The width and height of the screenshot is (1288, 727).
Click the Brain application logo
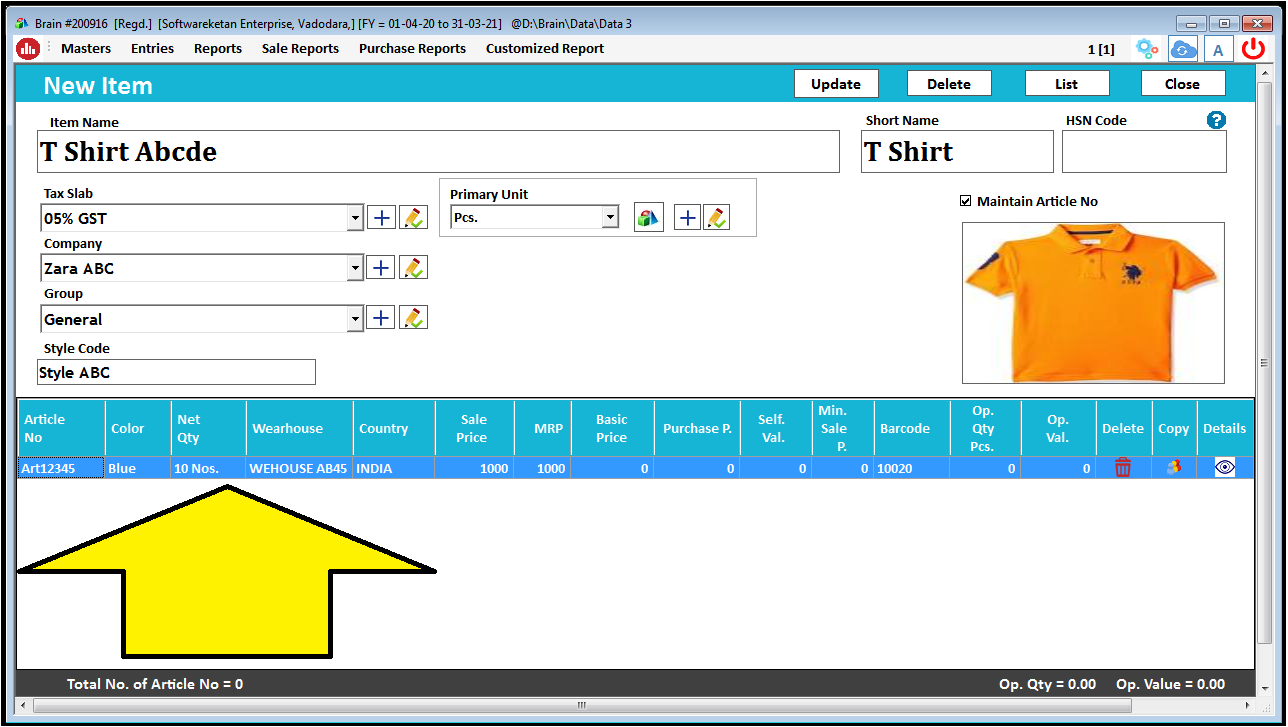(27, 48)
